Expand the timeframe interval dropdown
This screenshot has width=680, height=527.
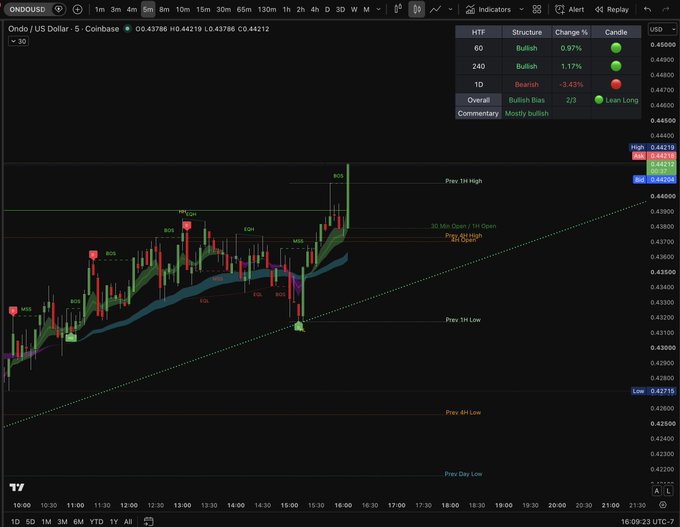pyautogui.click(x=379, y=9)
